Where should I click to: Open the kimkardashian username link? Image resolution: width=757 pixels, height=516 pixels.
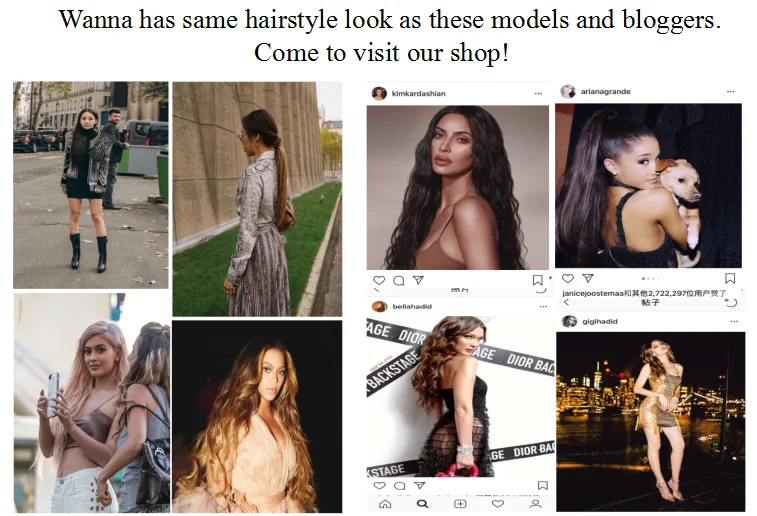pos(419,94)
